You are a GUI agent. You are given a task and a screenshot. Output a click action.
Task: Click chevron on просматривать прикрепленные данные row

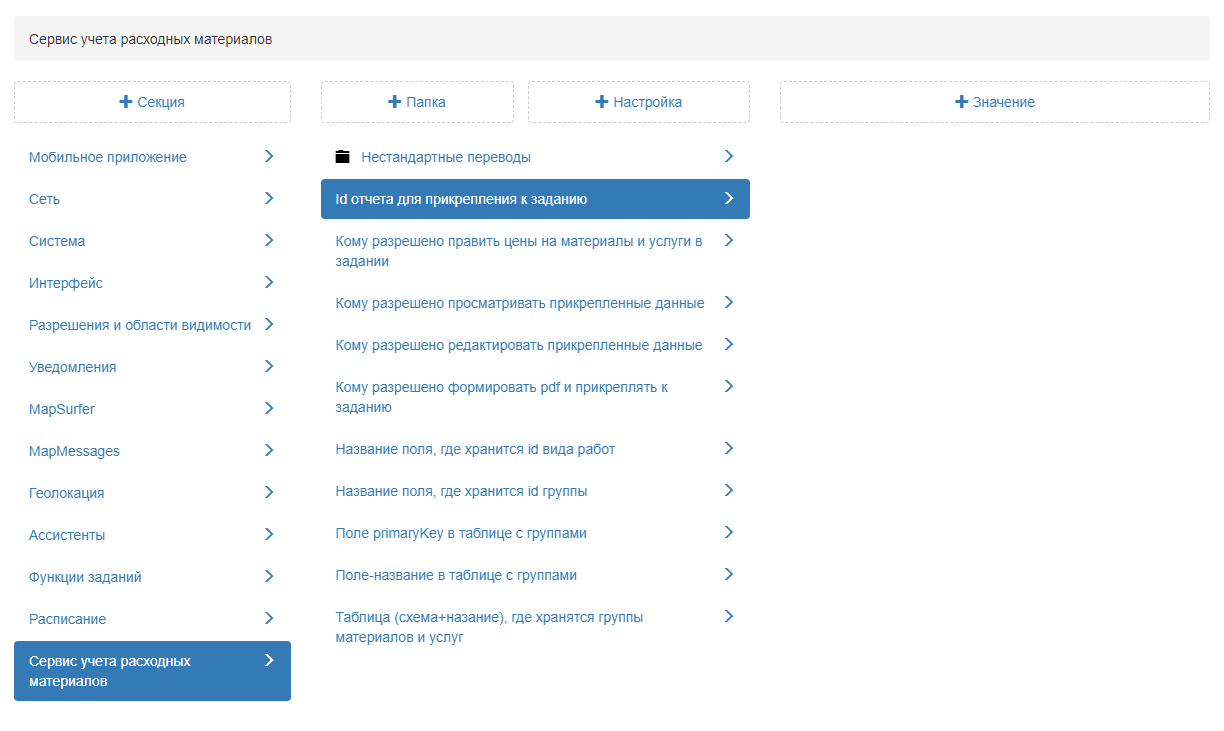point(729,302)
